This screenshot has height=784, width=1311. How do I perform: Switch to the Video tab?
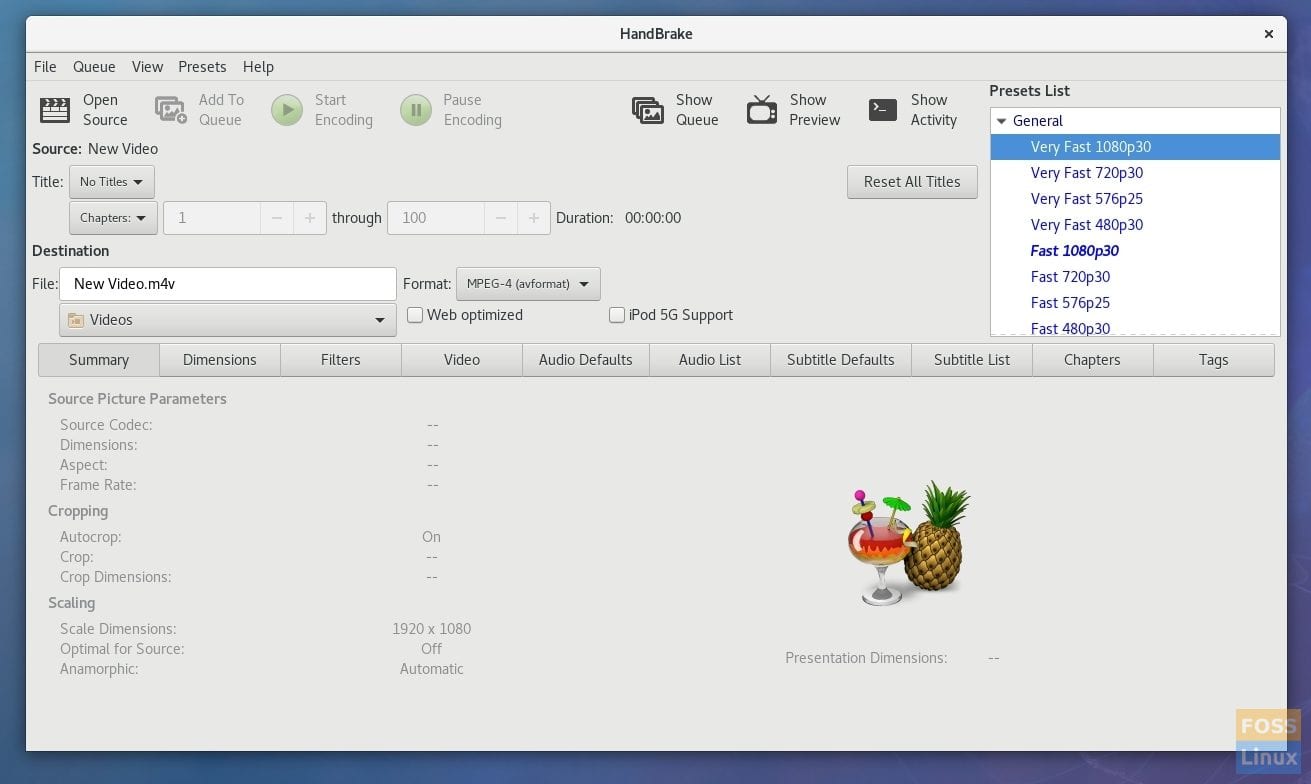coord(462,360)
